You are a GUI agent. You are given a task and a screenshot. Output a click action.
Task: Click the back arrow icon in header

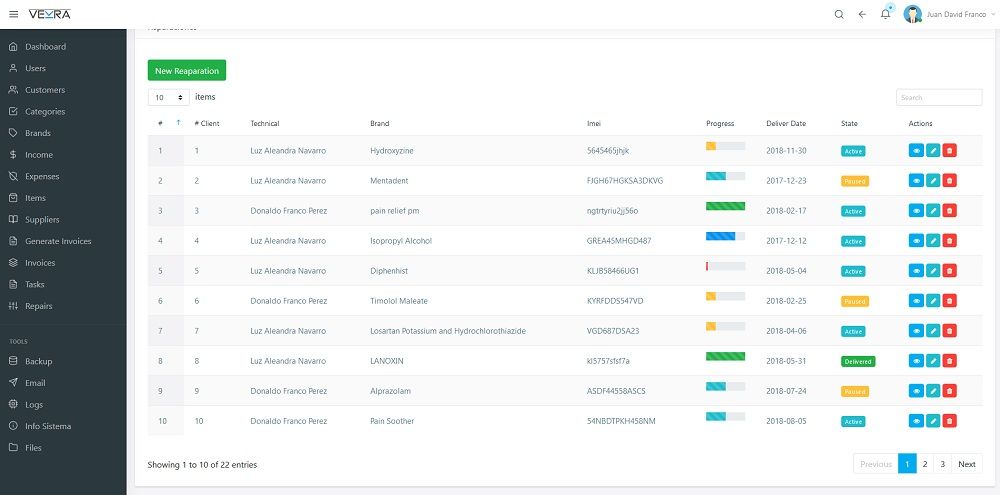pos(862,14)
